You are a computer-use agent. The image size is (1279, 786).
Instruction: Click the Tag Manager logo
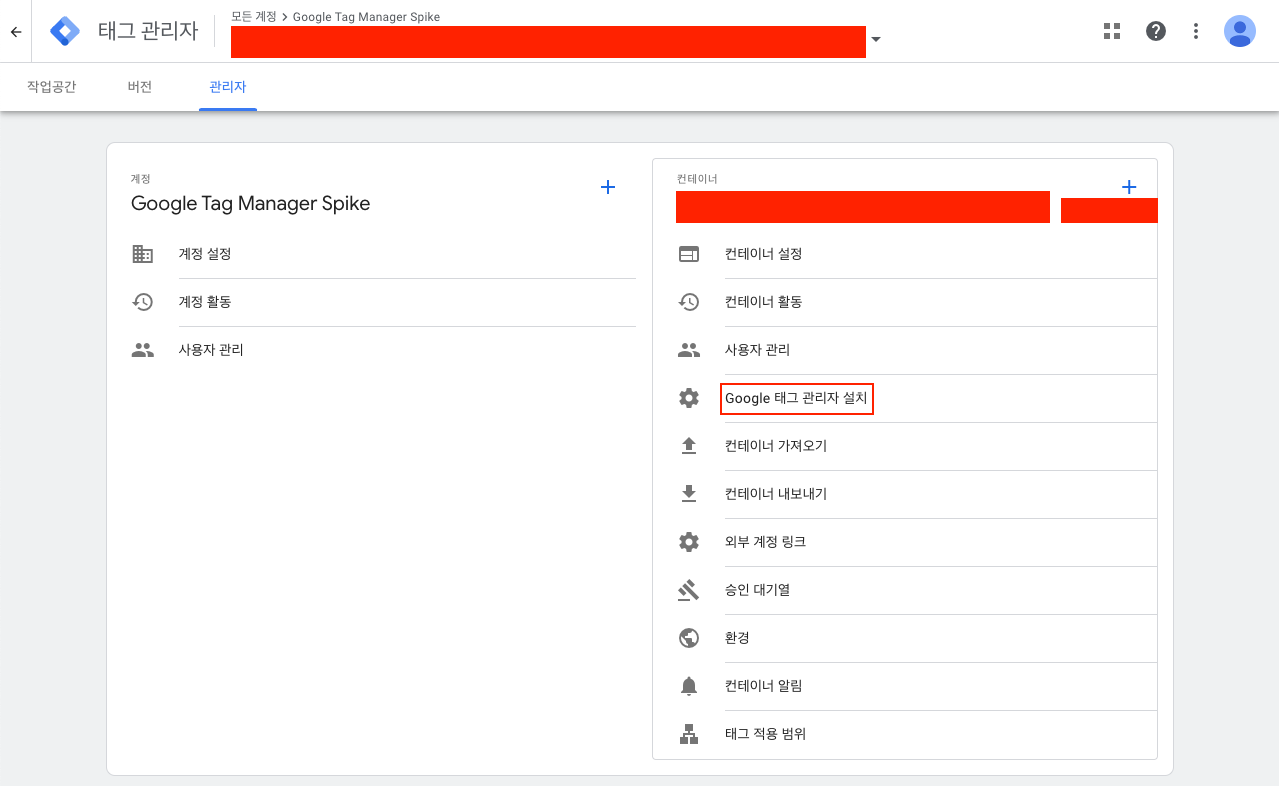(65, 31)
